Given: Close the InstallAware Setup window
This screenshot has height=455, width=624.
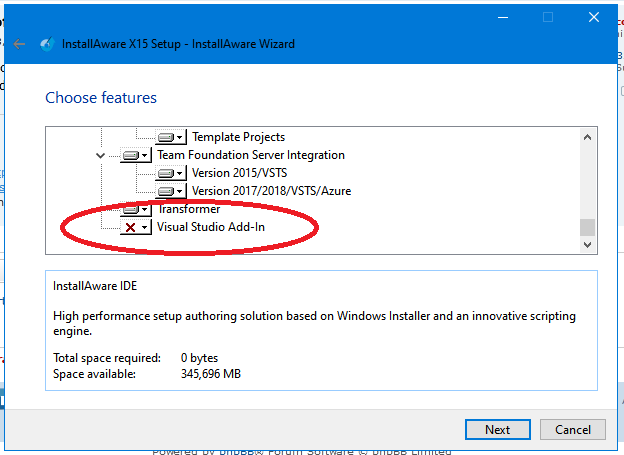Looking at the screenshot, I should pyautogui.click(x=594, y=18).
